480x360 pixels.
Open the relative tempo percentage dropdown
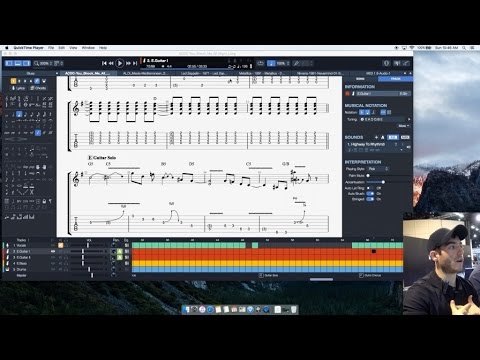click(x=283, y=63)
